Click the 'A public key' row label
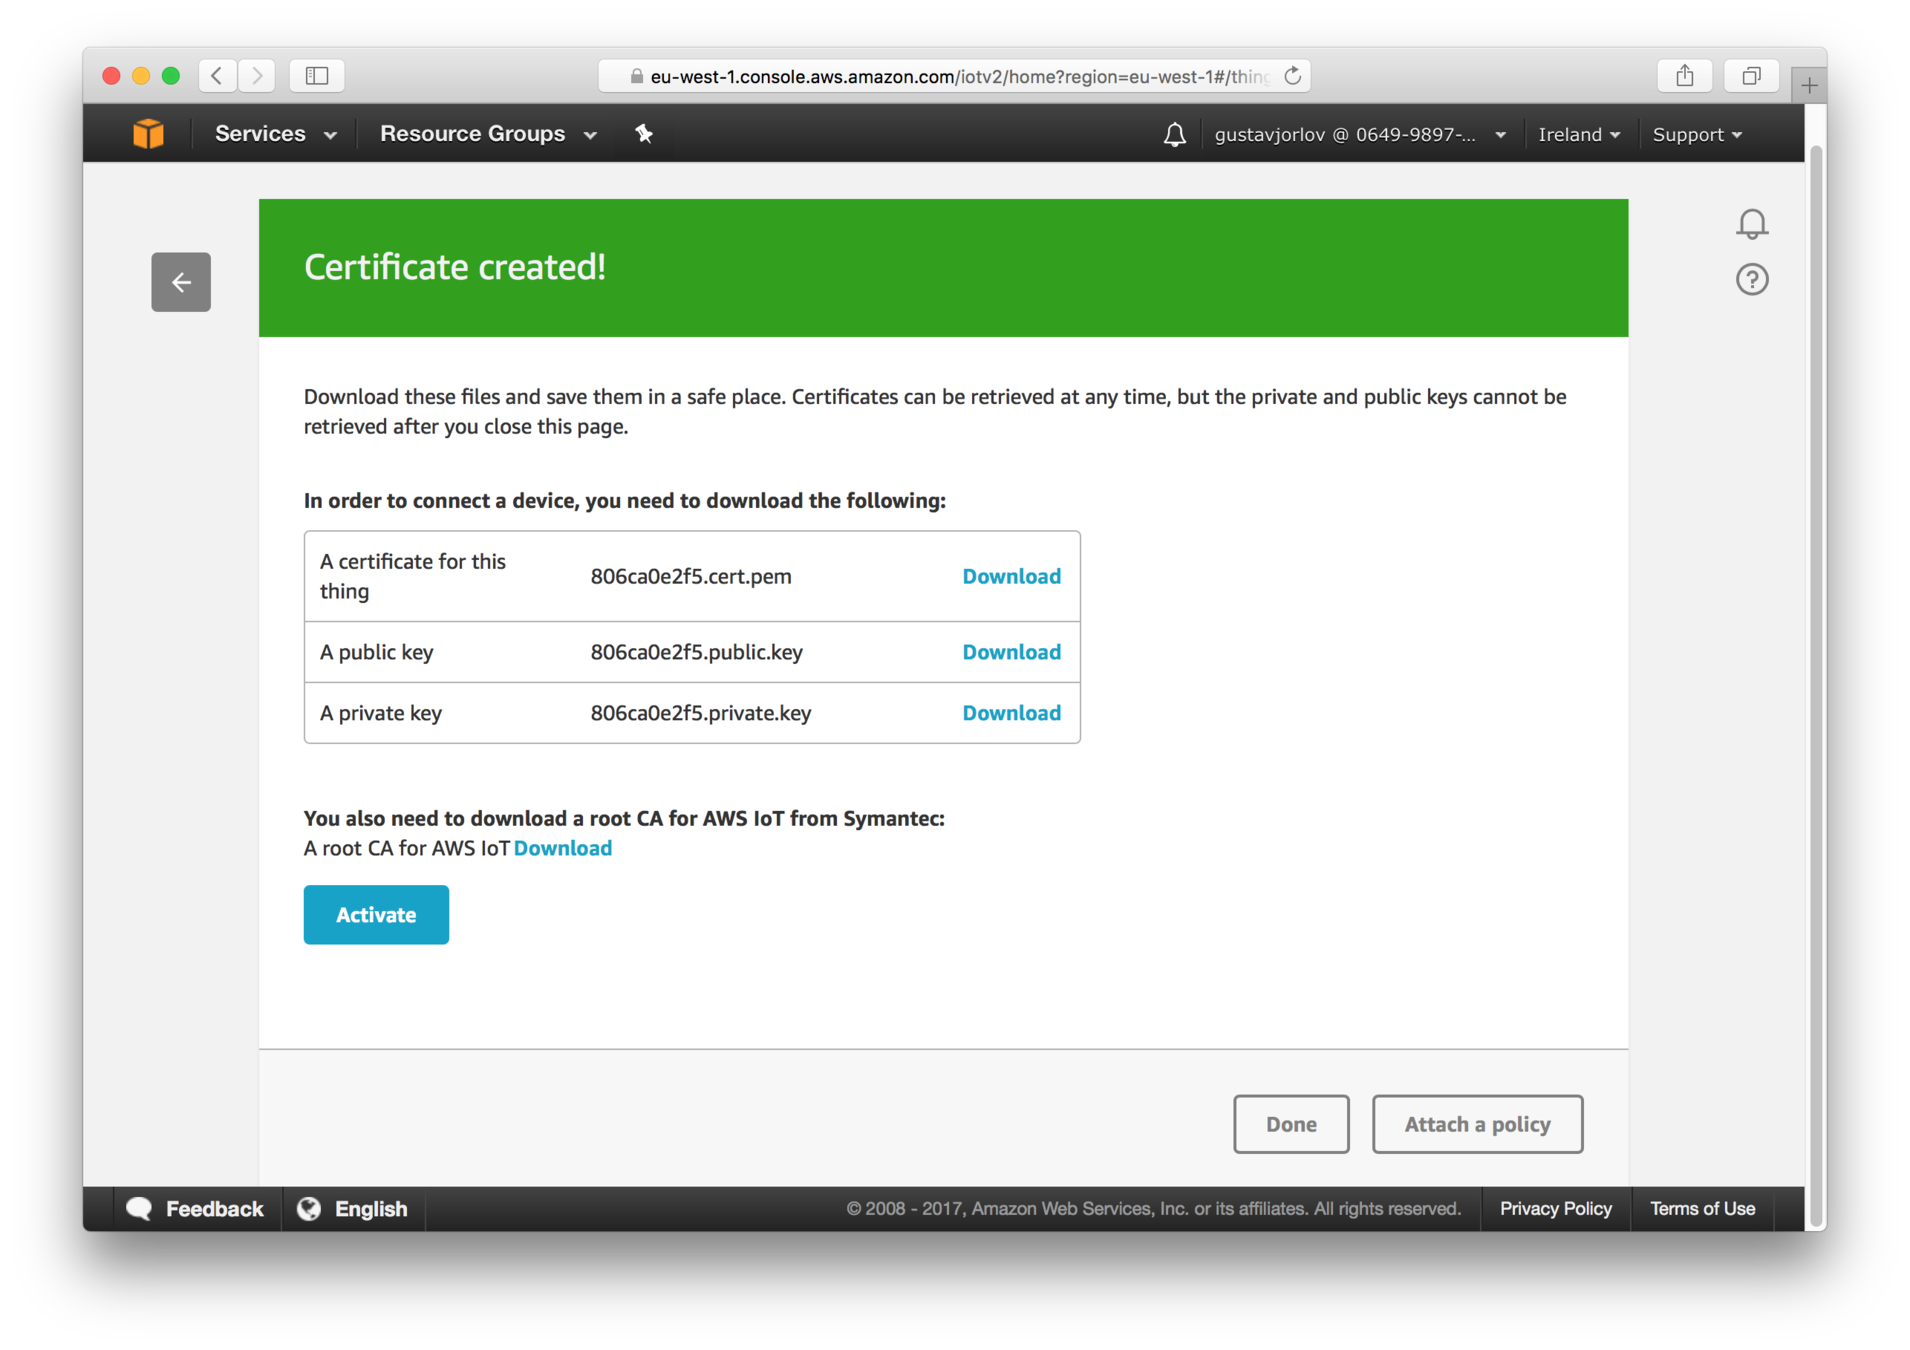 (x=376, y=653)
